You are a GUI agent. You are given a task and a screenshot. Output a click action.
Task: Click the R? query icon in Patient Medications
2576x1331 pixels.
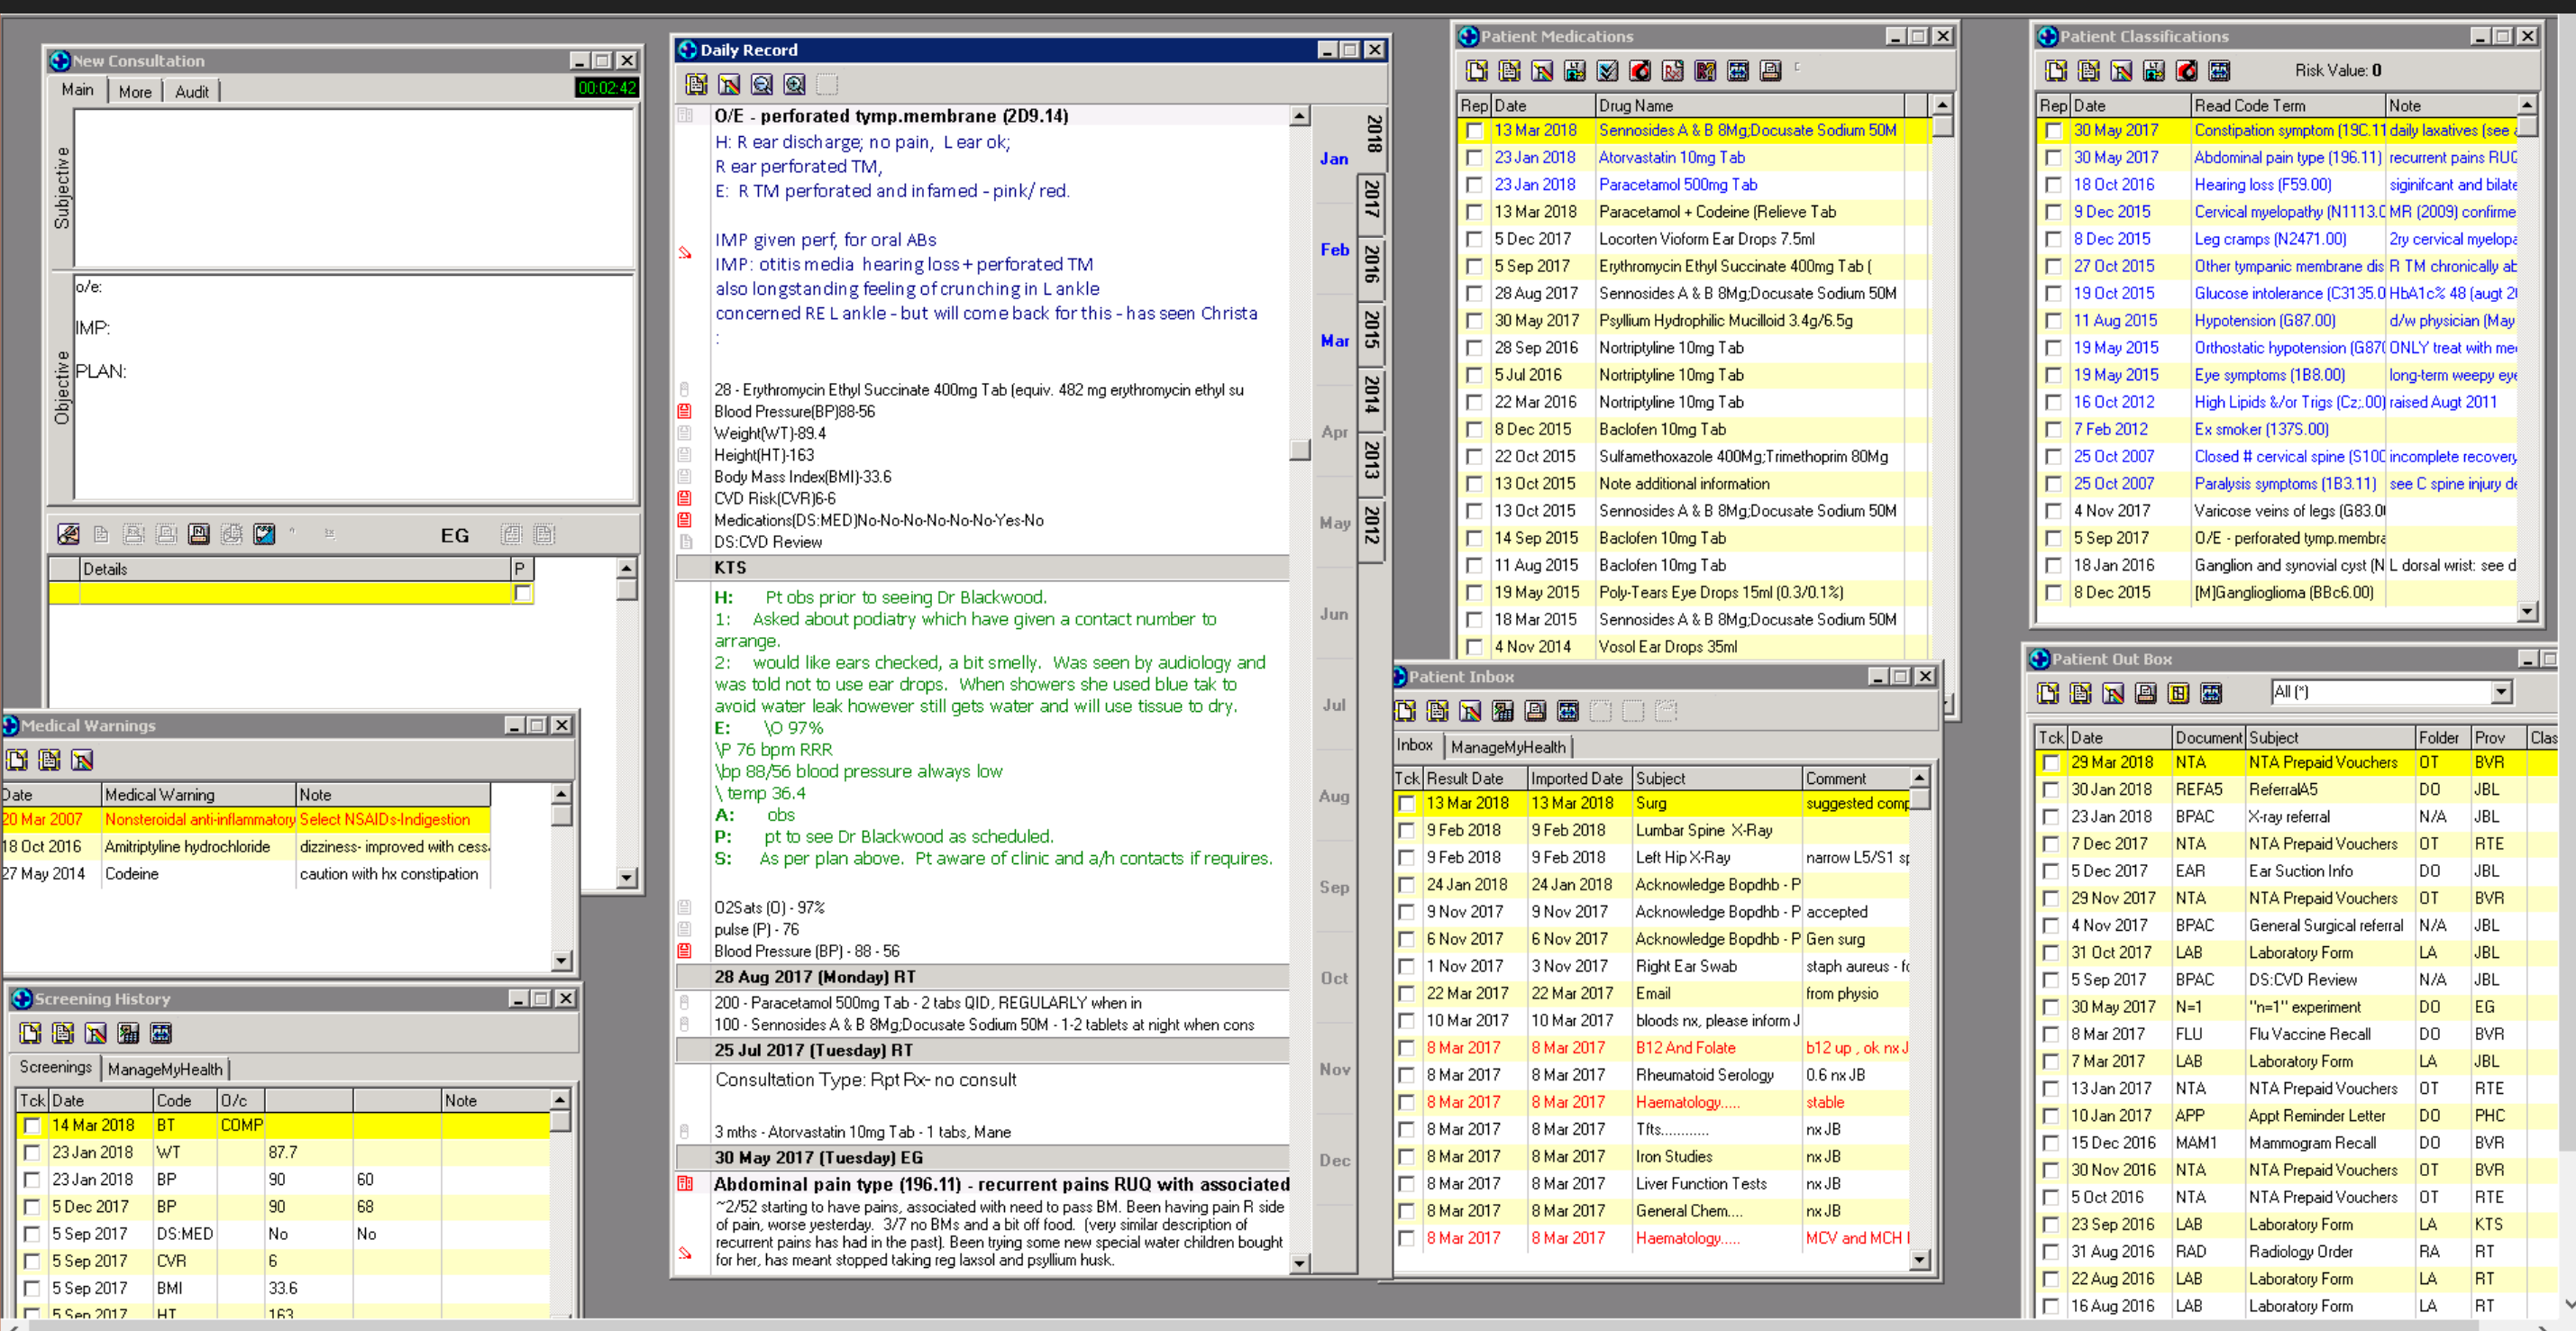(x=1706, y=71)
